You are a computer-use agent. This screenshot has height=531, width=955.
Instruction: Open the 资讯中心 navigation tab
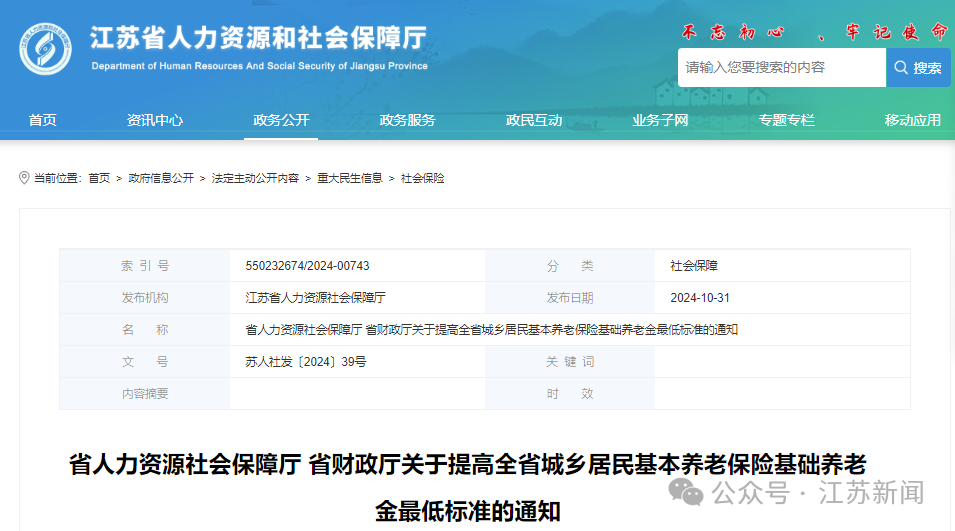(x=155, y=120)
